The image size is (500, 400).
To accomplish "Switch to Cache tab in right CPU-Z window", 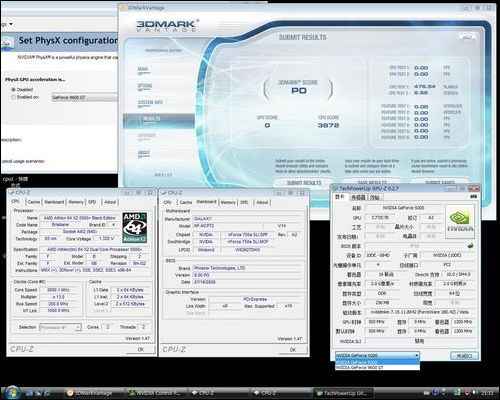I will pyautogui.click(x=186, y=202).
